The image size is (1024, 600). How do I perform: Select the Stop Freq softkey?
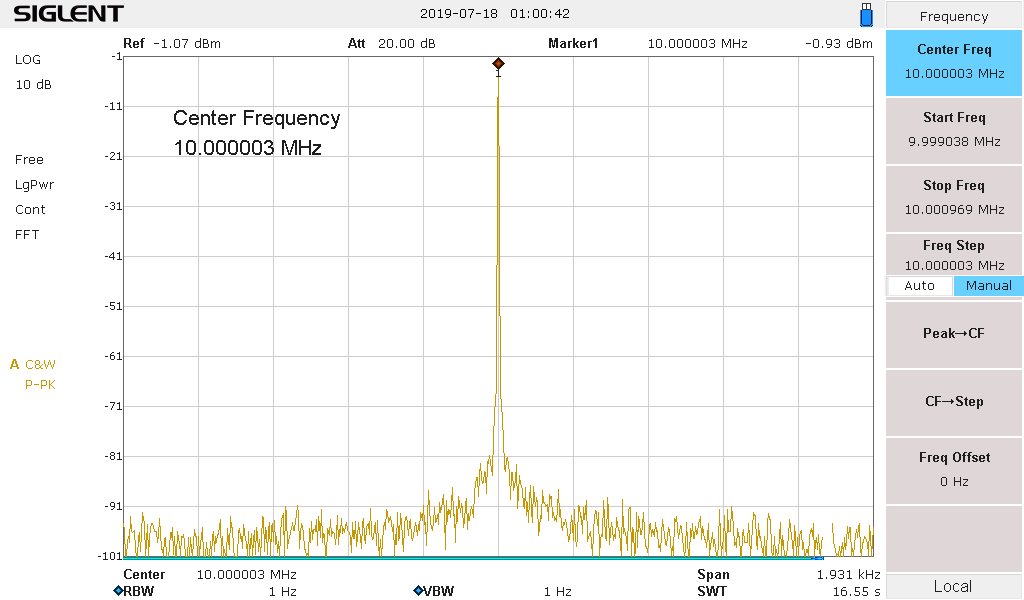(954, 197)
